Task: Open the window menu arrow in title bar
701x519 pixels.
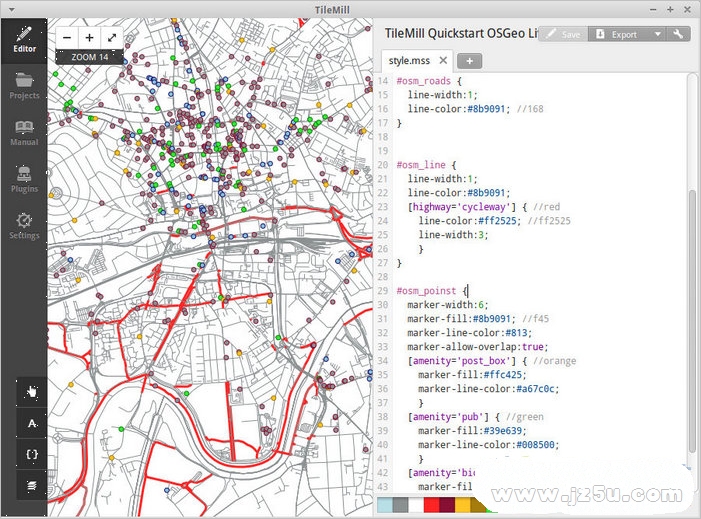Action: (12, 9)
